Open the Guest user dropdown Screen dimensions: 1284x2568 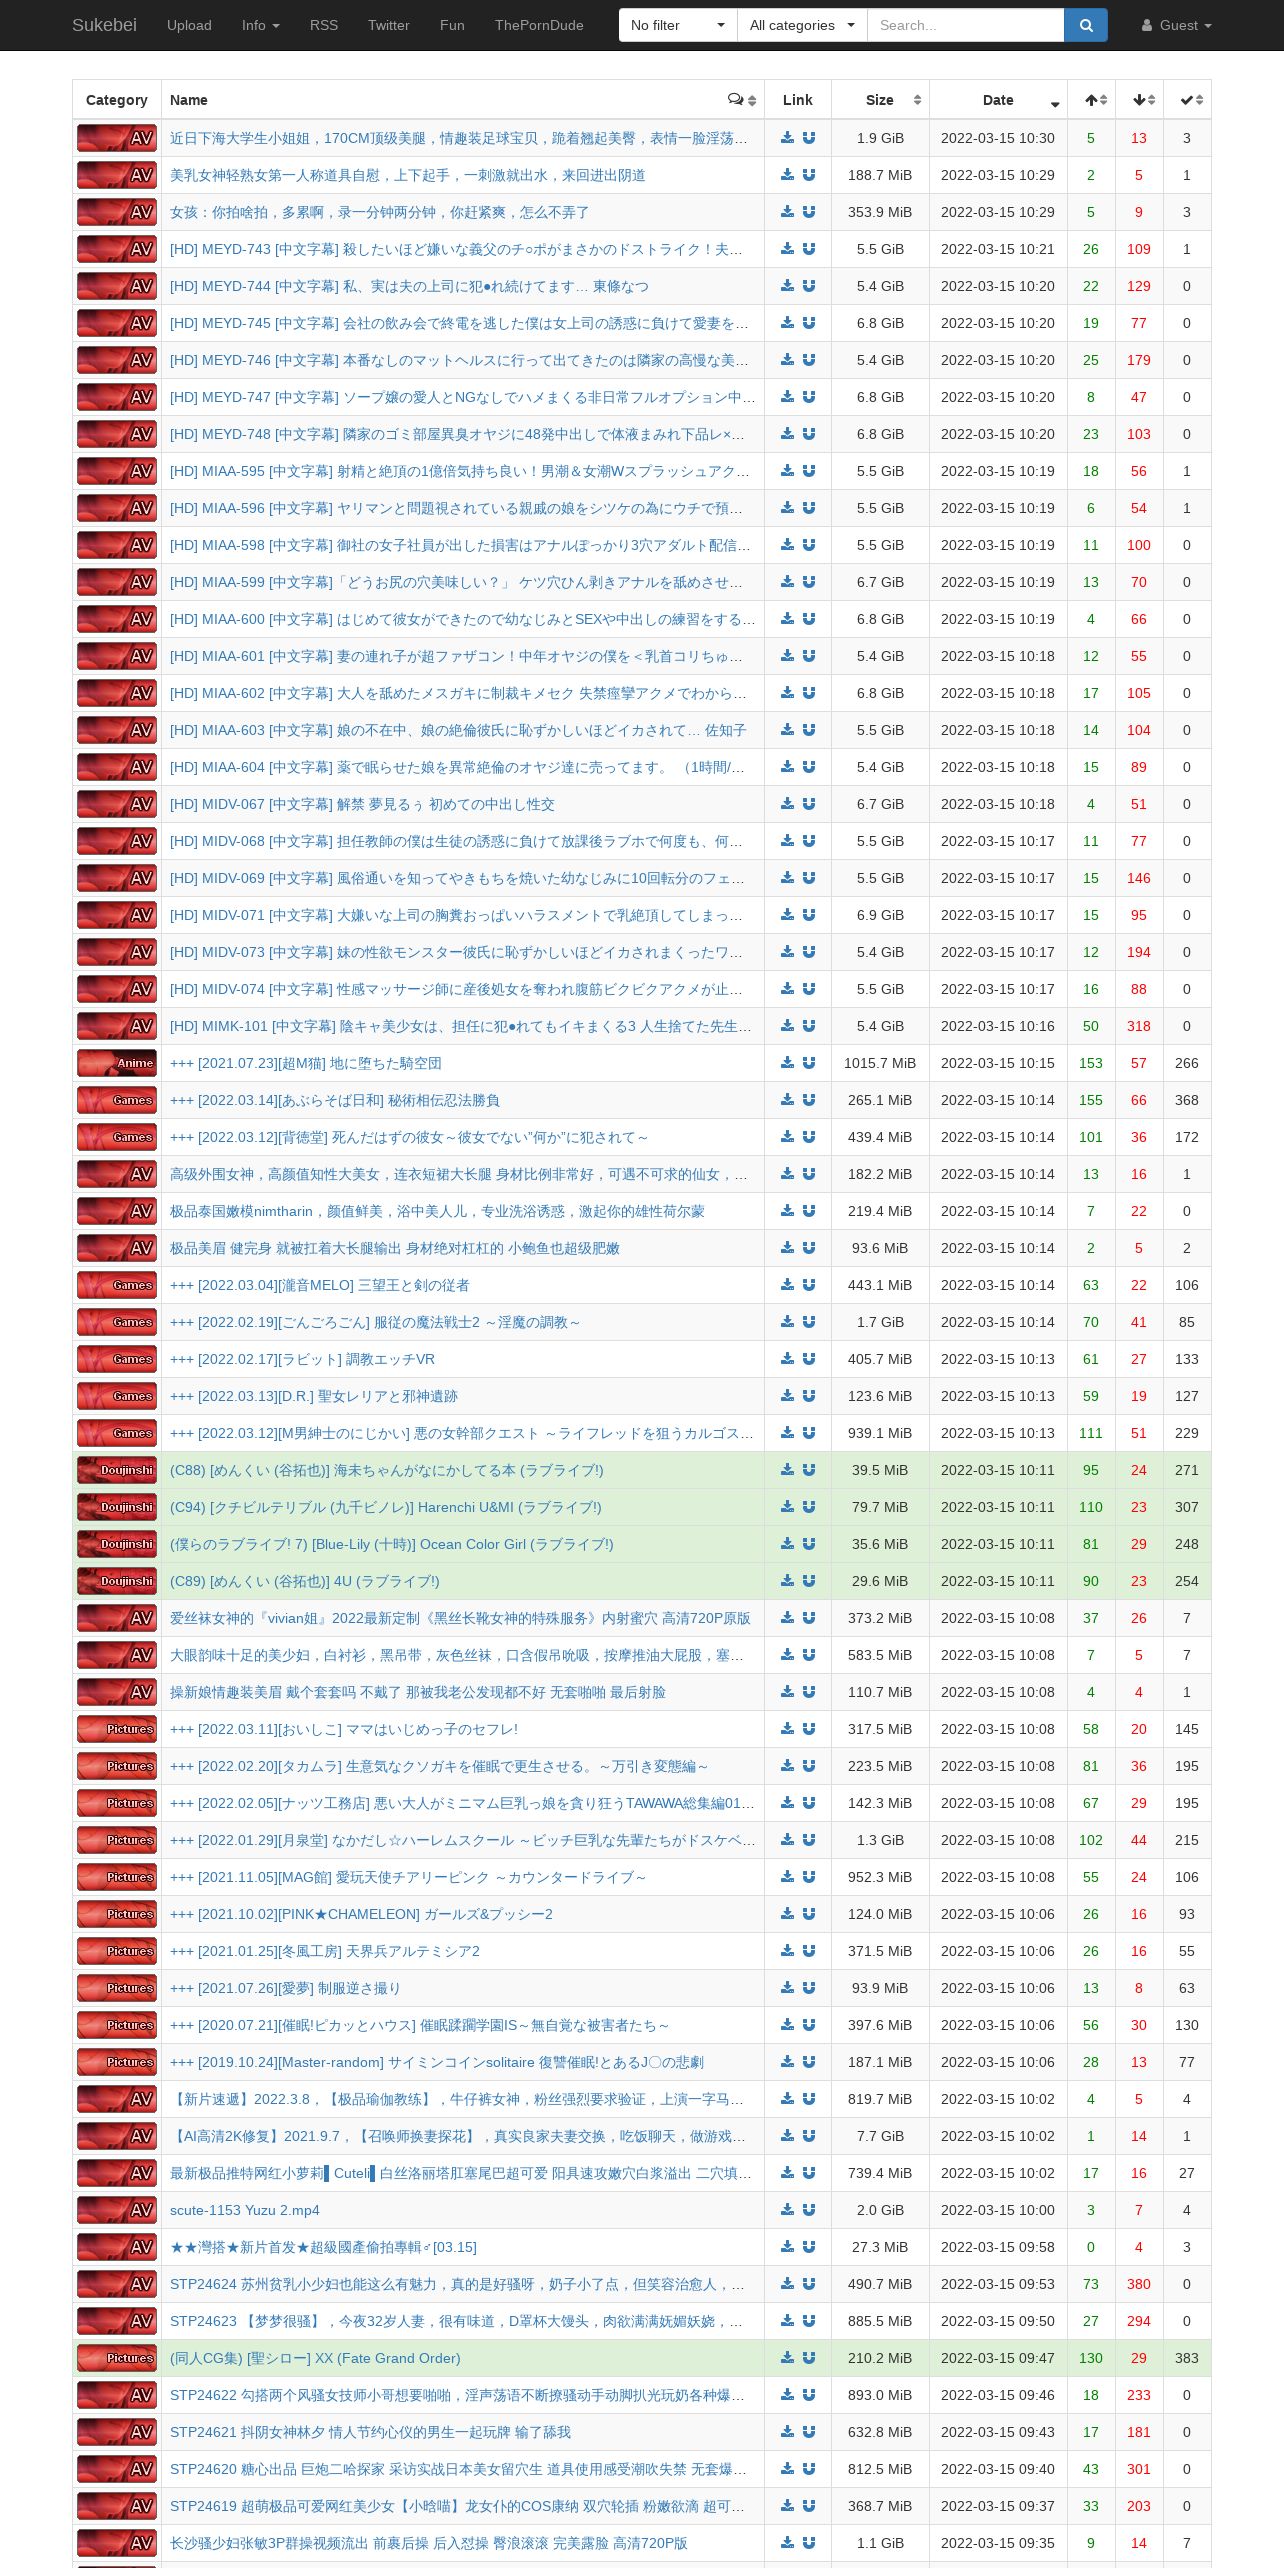pyautogui.click(x=1177, y=25)
